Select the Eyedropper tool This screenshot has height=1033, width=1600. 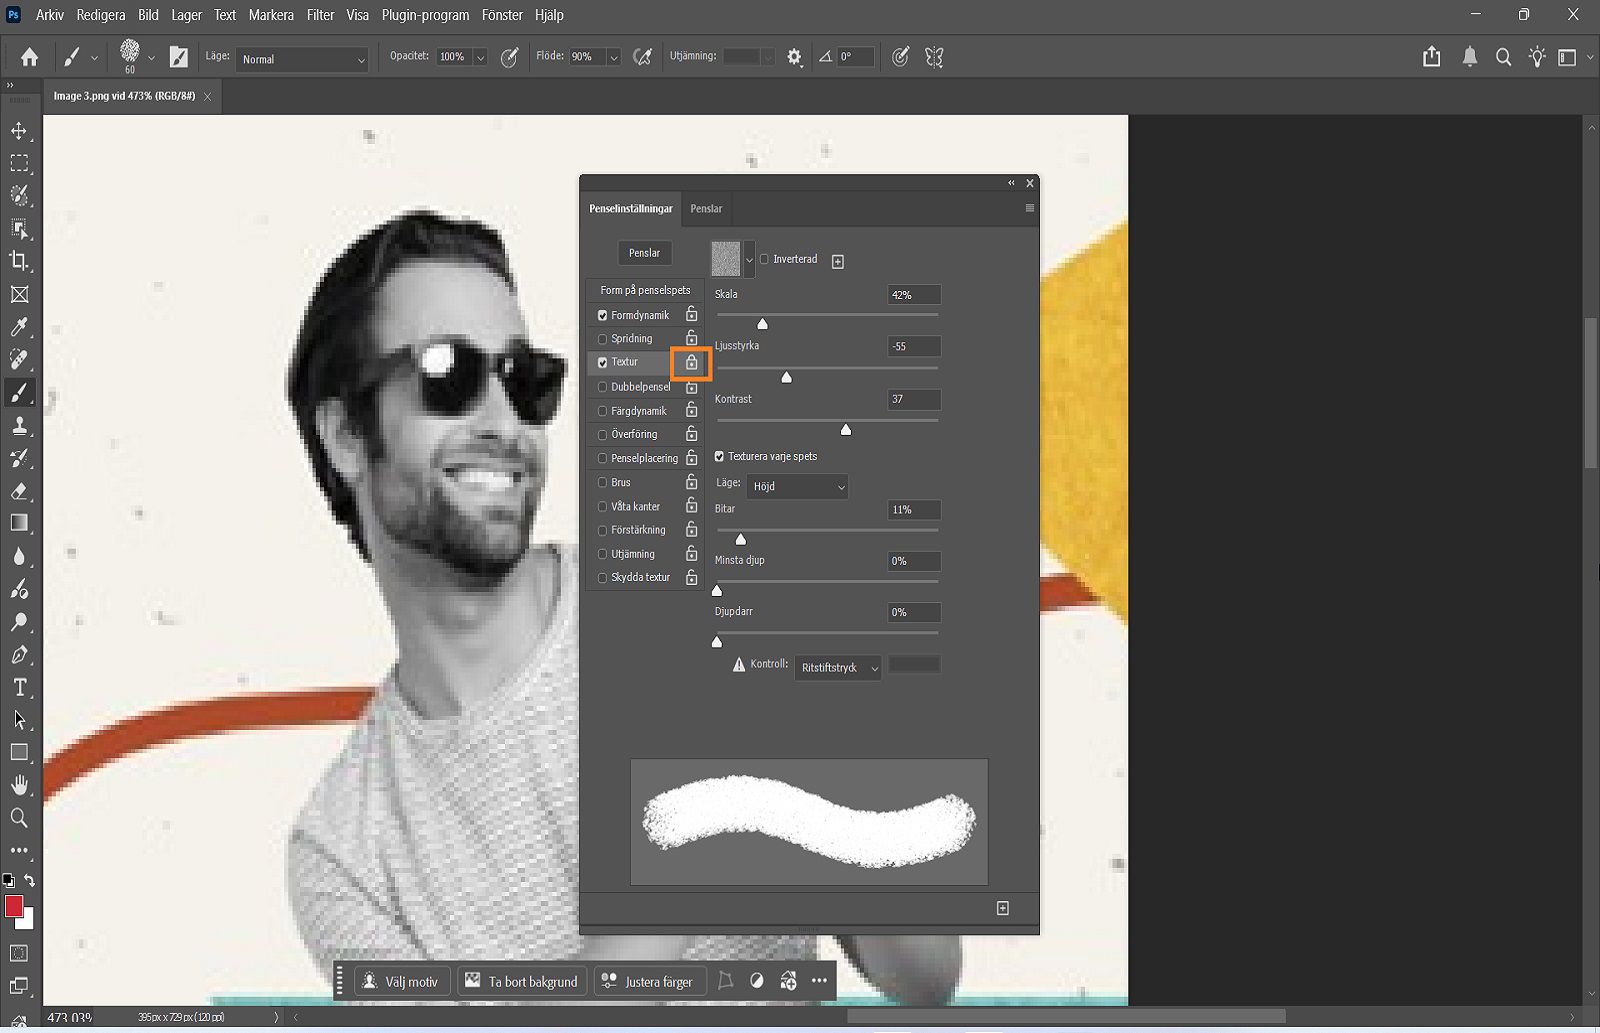pos(20,328)
